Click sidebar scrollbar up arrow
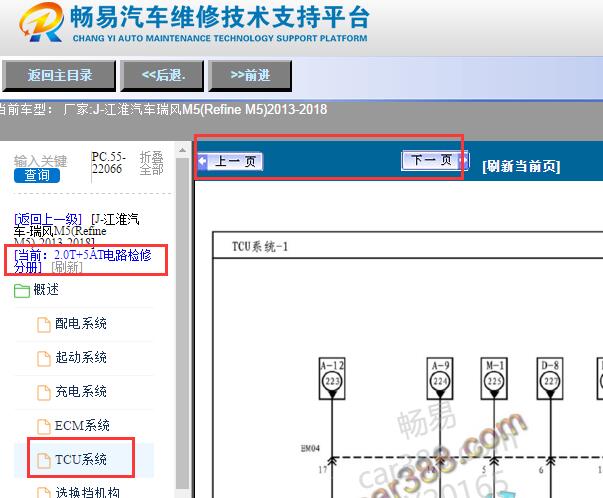The height and width of the screenshot is (498, 603). [x=182, y=150]
